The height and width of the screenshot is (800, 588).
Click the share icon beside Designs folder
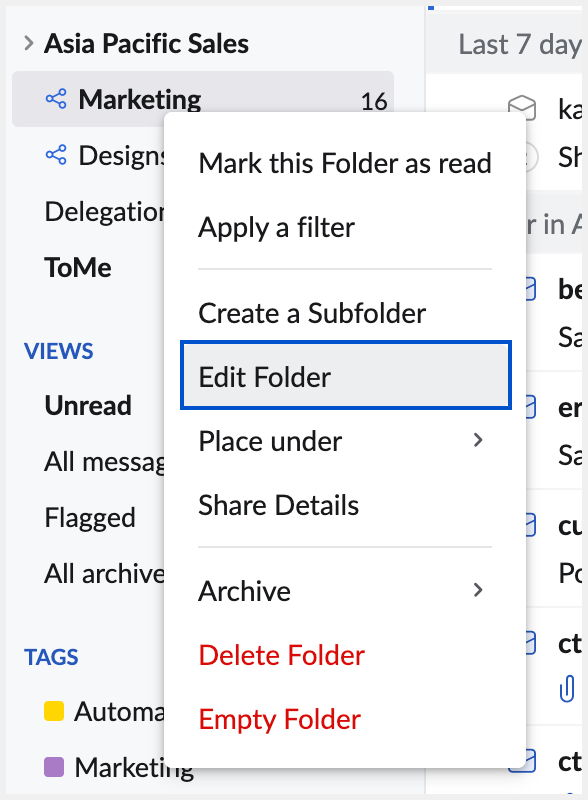(x=55, y=155)
